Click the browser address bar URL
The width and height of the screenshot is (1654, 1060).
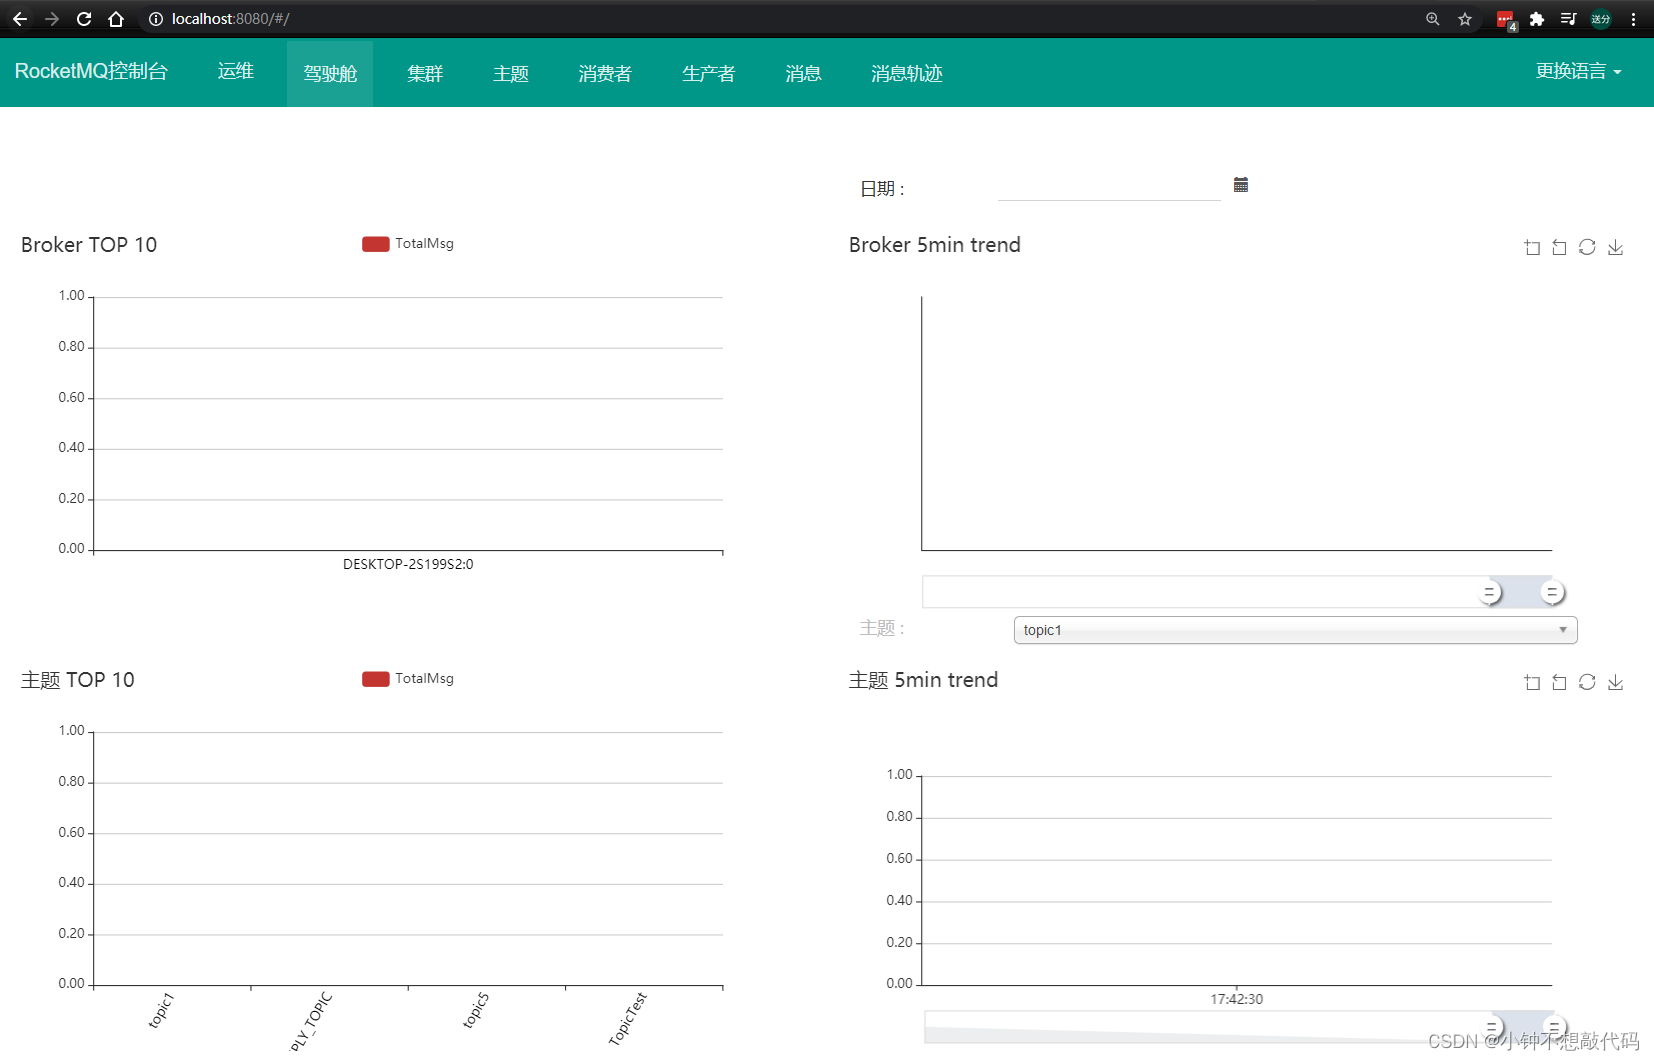tap(231, 19)
